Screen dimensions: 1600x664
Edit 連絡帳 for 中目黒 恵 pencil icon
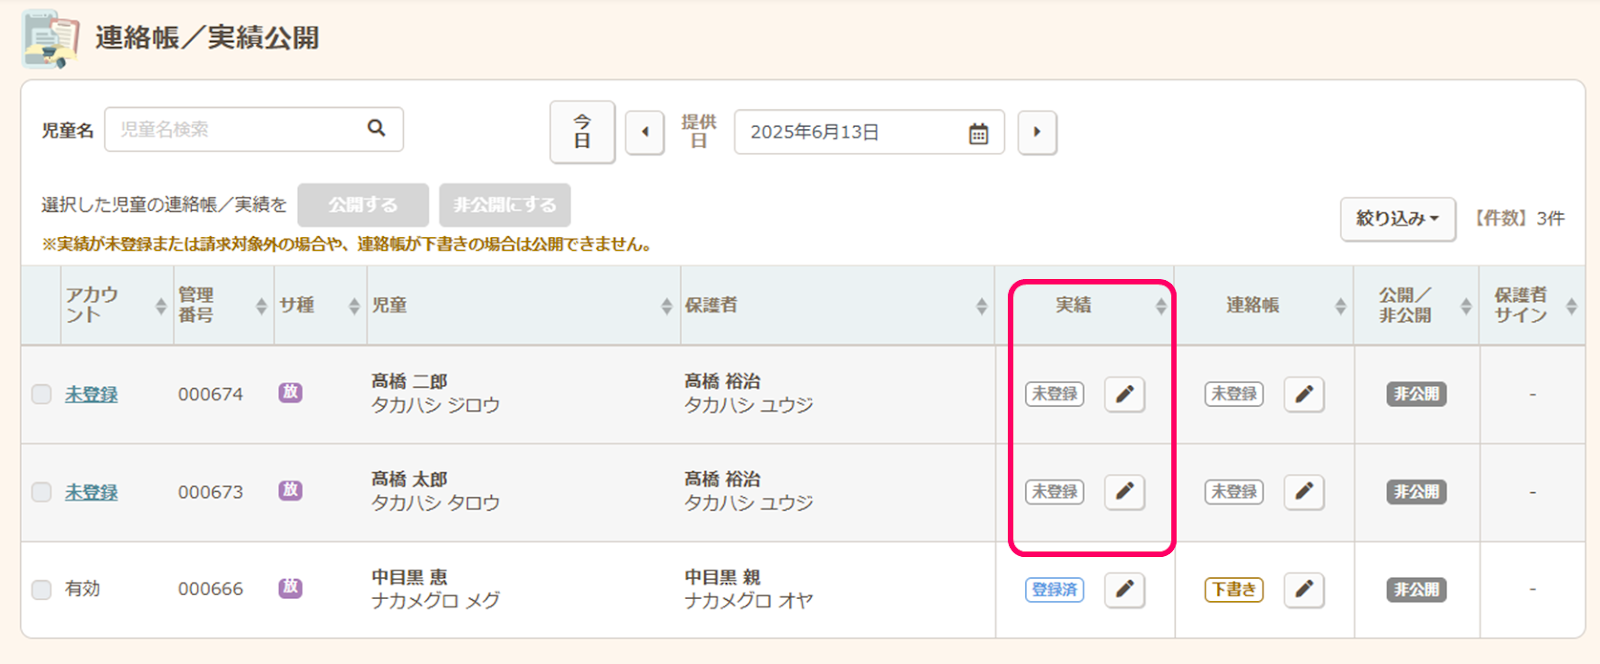pos(1303,590)
